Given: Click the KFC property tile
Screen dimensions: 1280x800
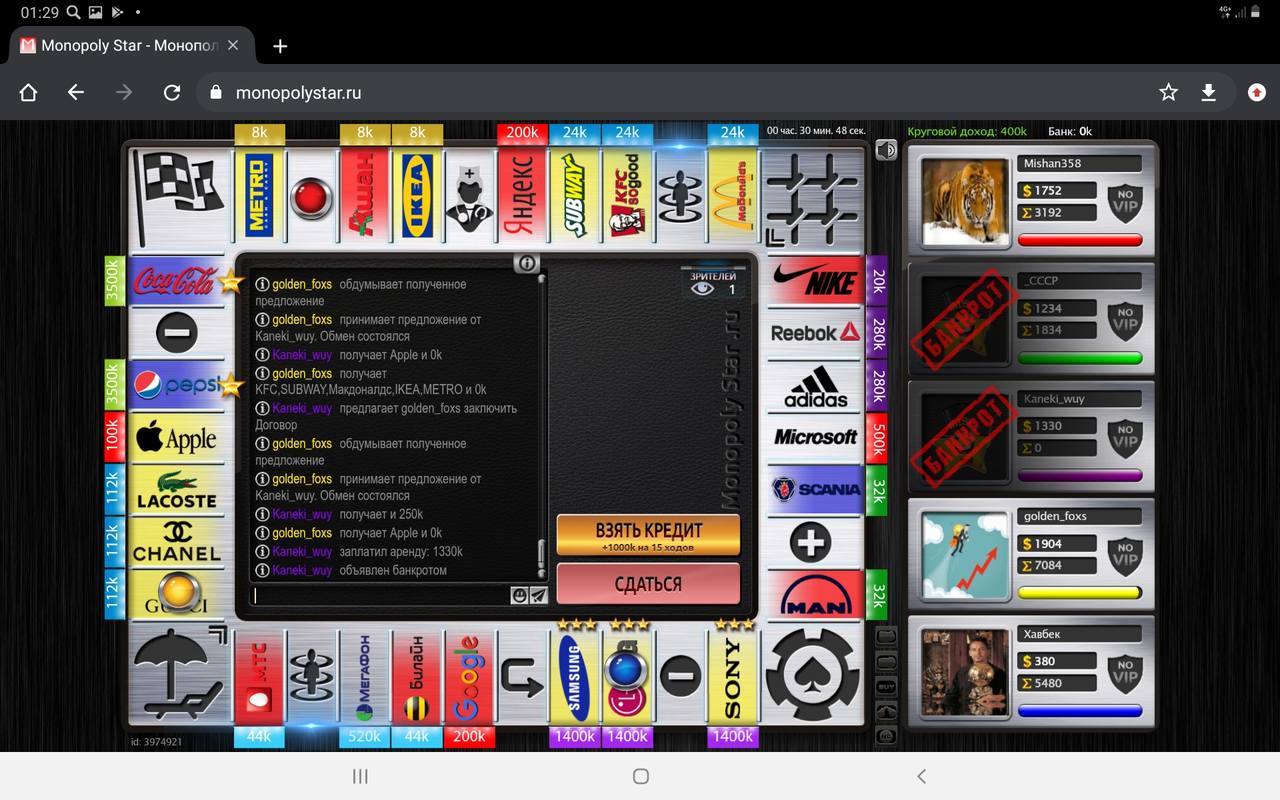Looking at the screenshot, I should 627,196.
